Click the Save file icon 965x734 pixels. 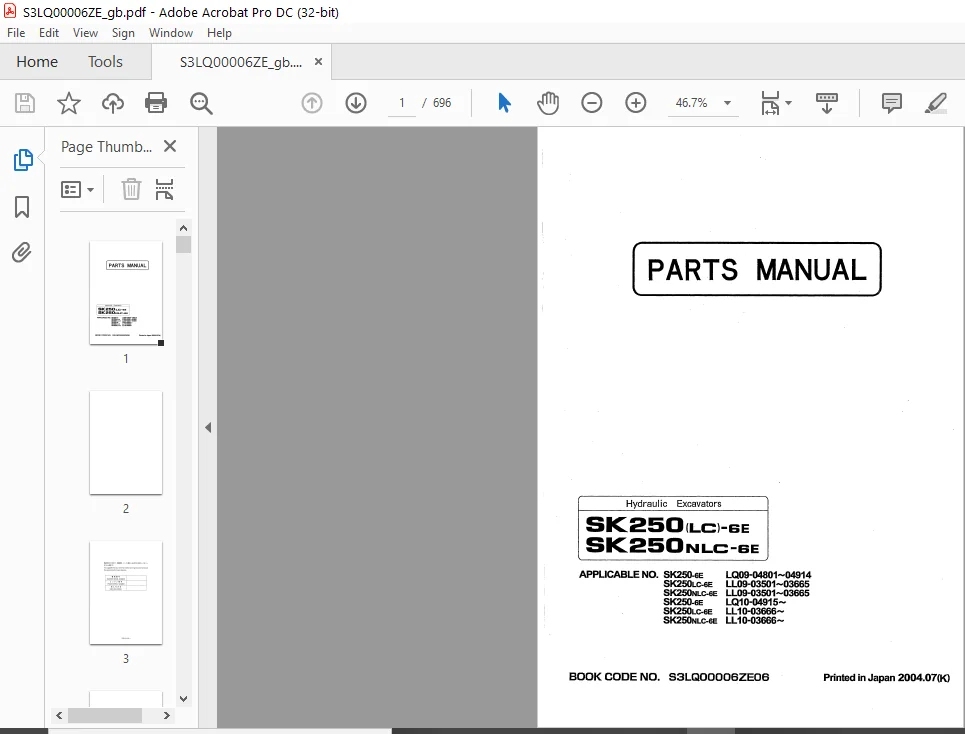coord(25,103)
